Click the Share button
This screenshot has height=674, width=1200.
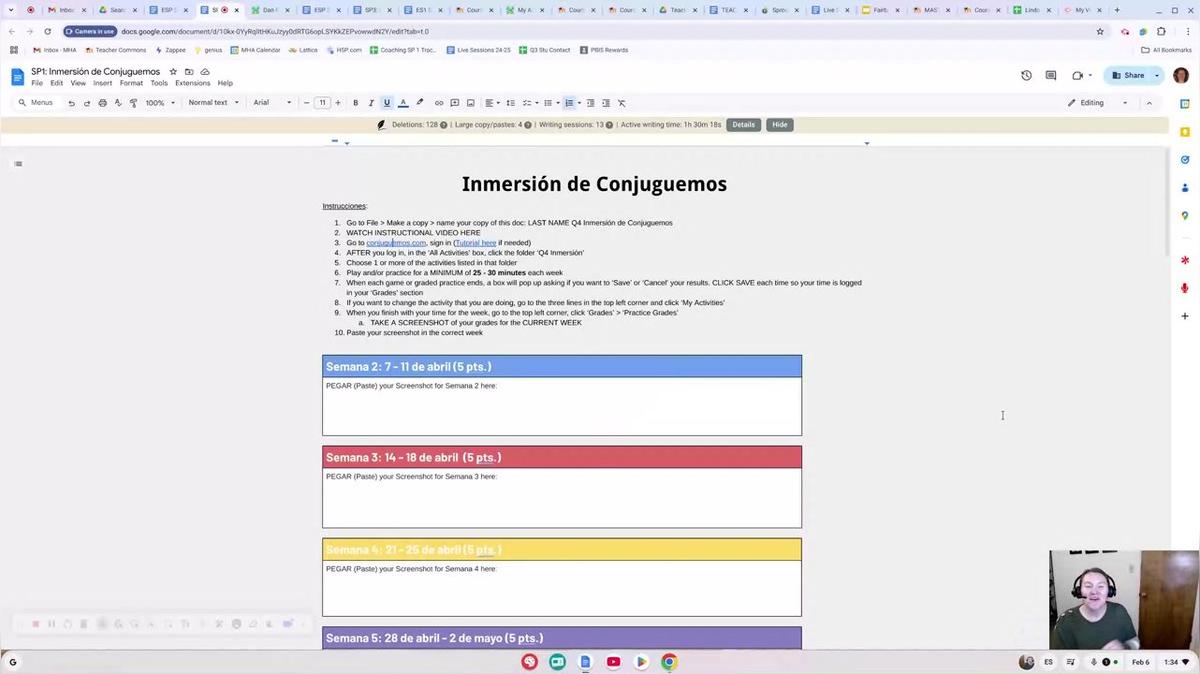pyautogui.click(x=1128, y=75)
